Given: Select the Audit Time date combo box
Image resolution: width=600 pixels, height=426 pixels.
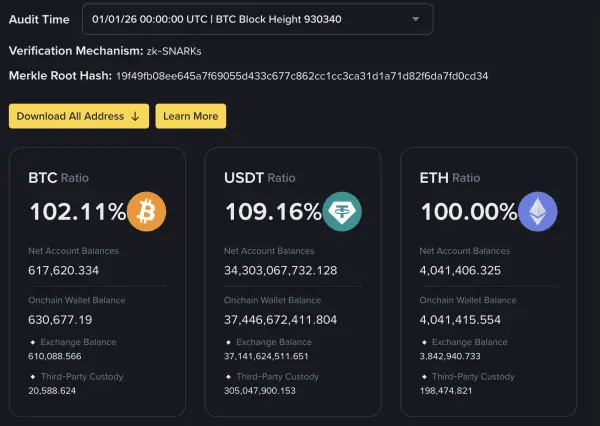Looking at the screenshot, I should (258, 19).
